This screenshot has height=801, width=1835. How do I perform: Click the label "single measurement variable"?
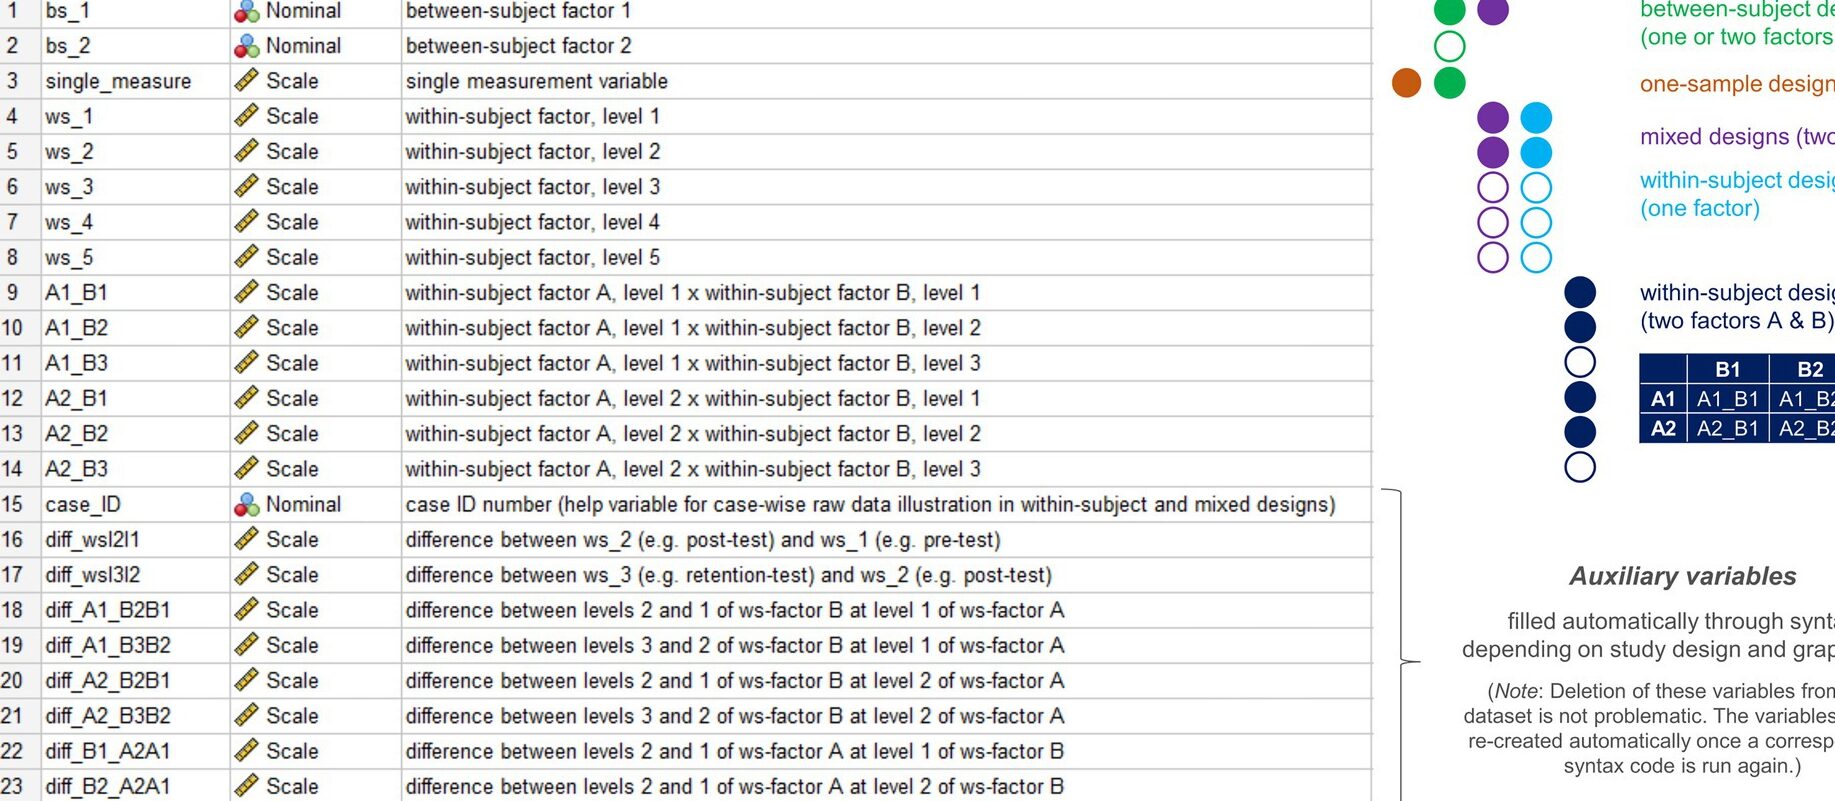click(536, 81)
